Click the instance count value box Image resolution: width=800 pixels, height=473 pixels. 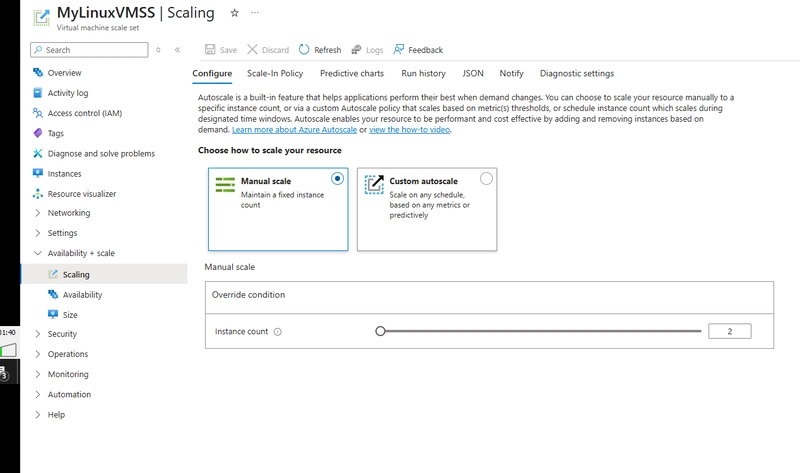(x=730, y=331)
